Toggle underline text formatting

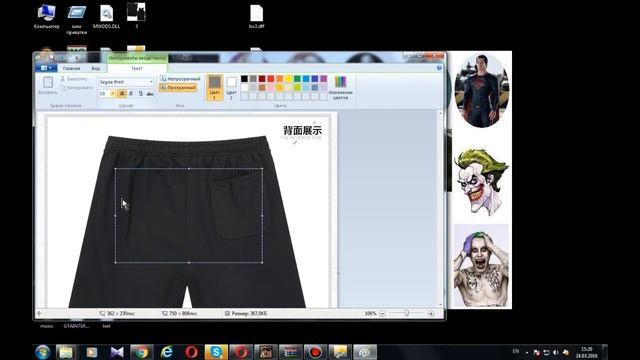pos(140,93)
